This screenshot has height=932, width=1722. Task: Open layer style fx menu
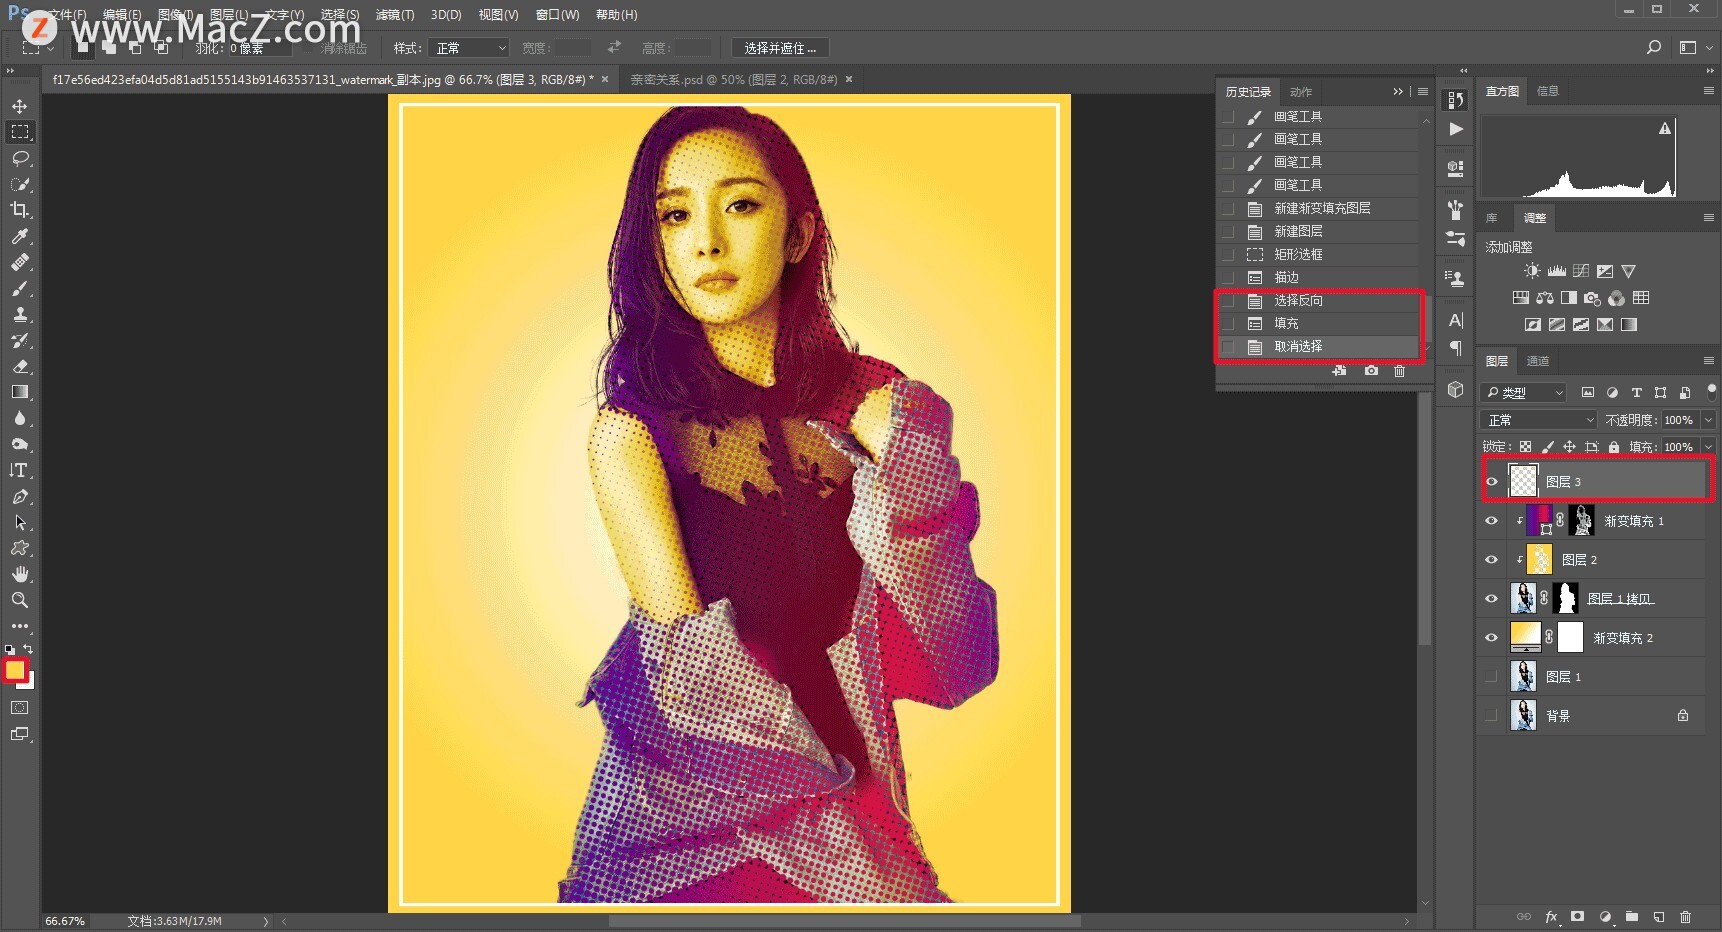(1551, 916)
